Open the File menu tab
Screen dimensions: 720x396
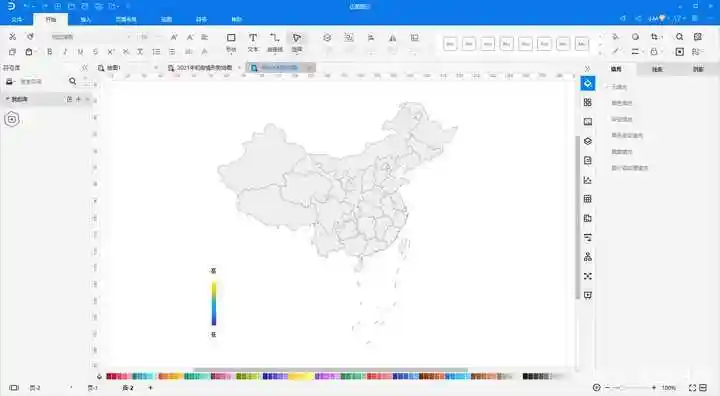17,19
